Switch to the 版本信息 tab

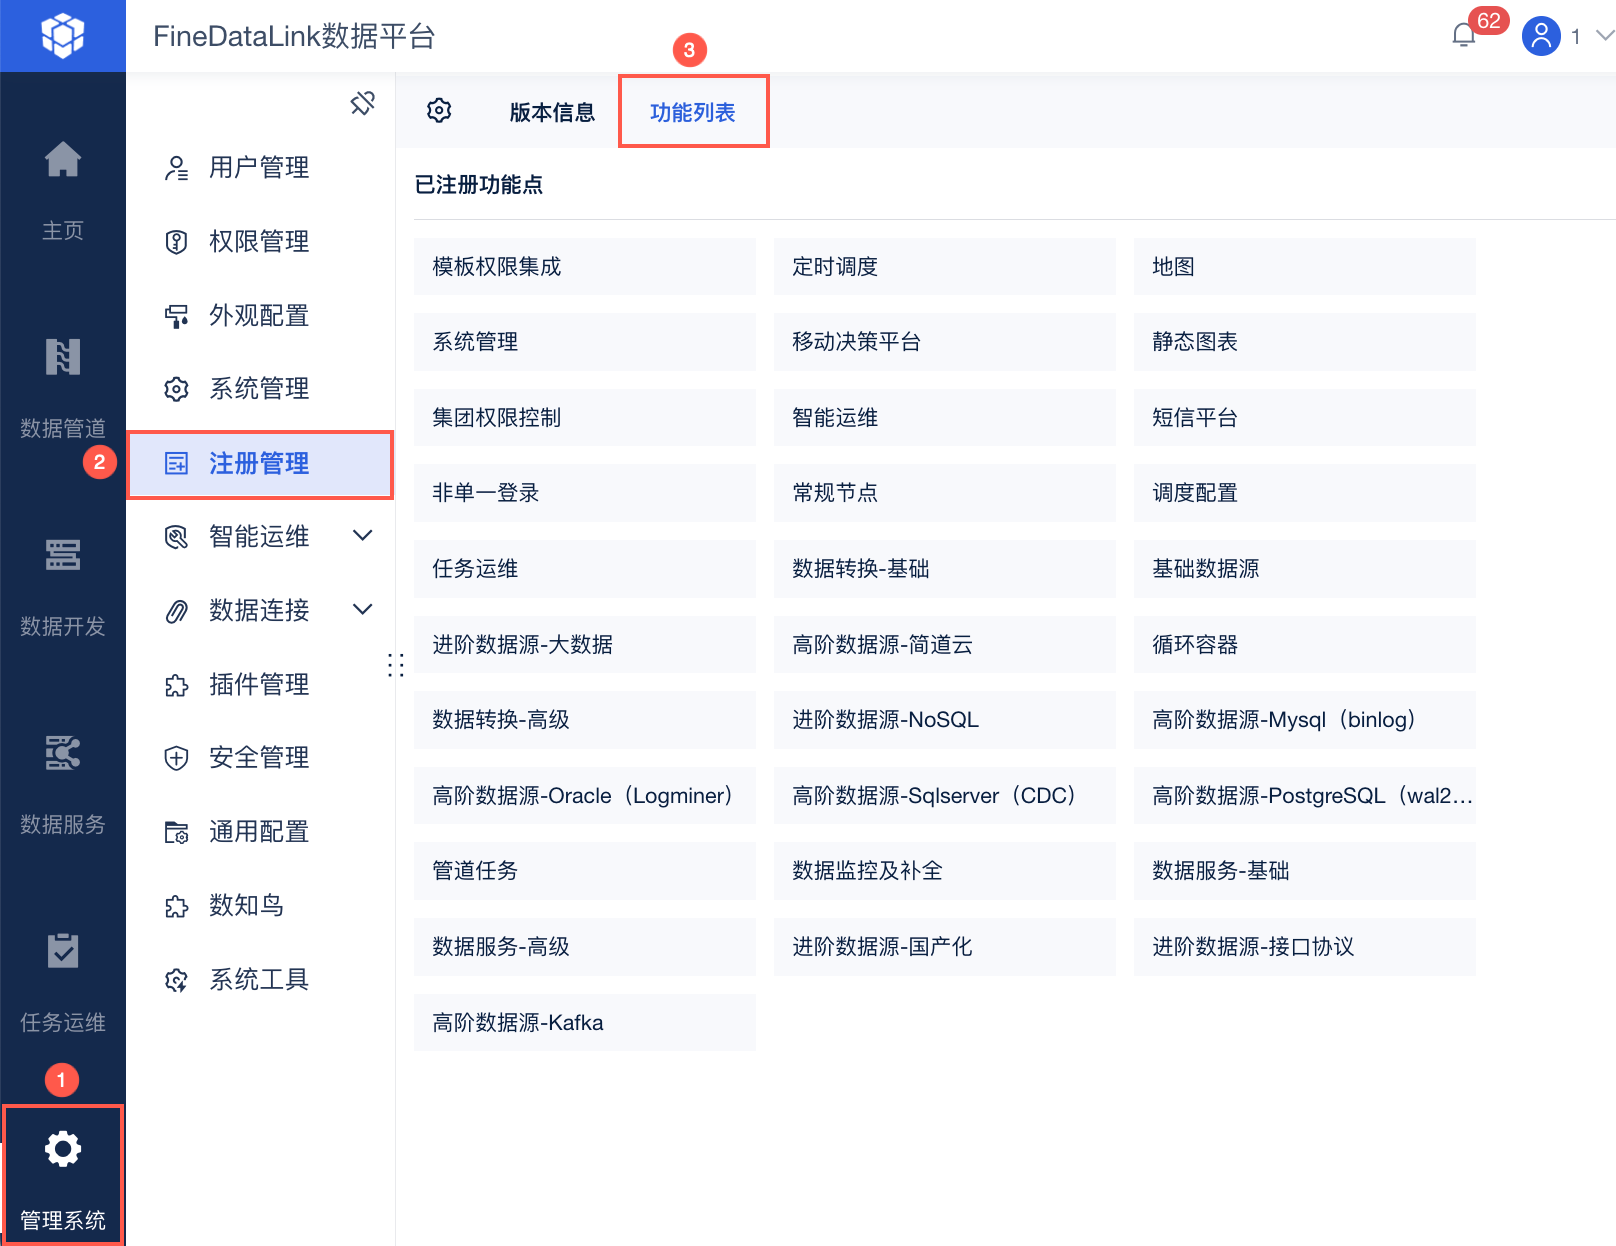click(552, 112)
